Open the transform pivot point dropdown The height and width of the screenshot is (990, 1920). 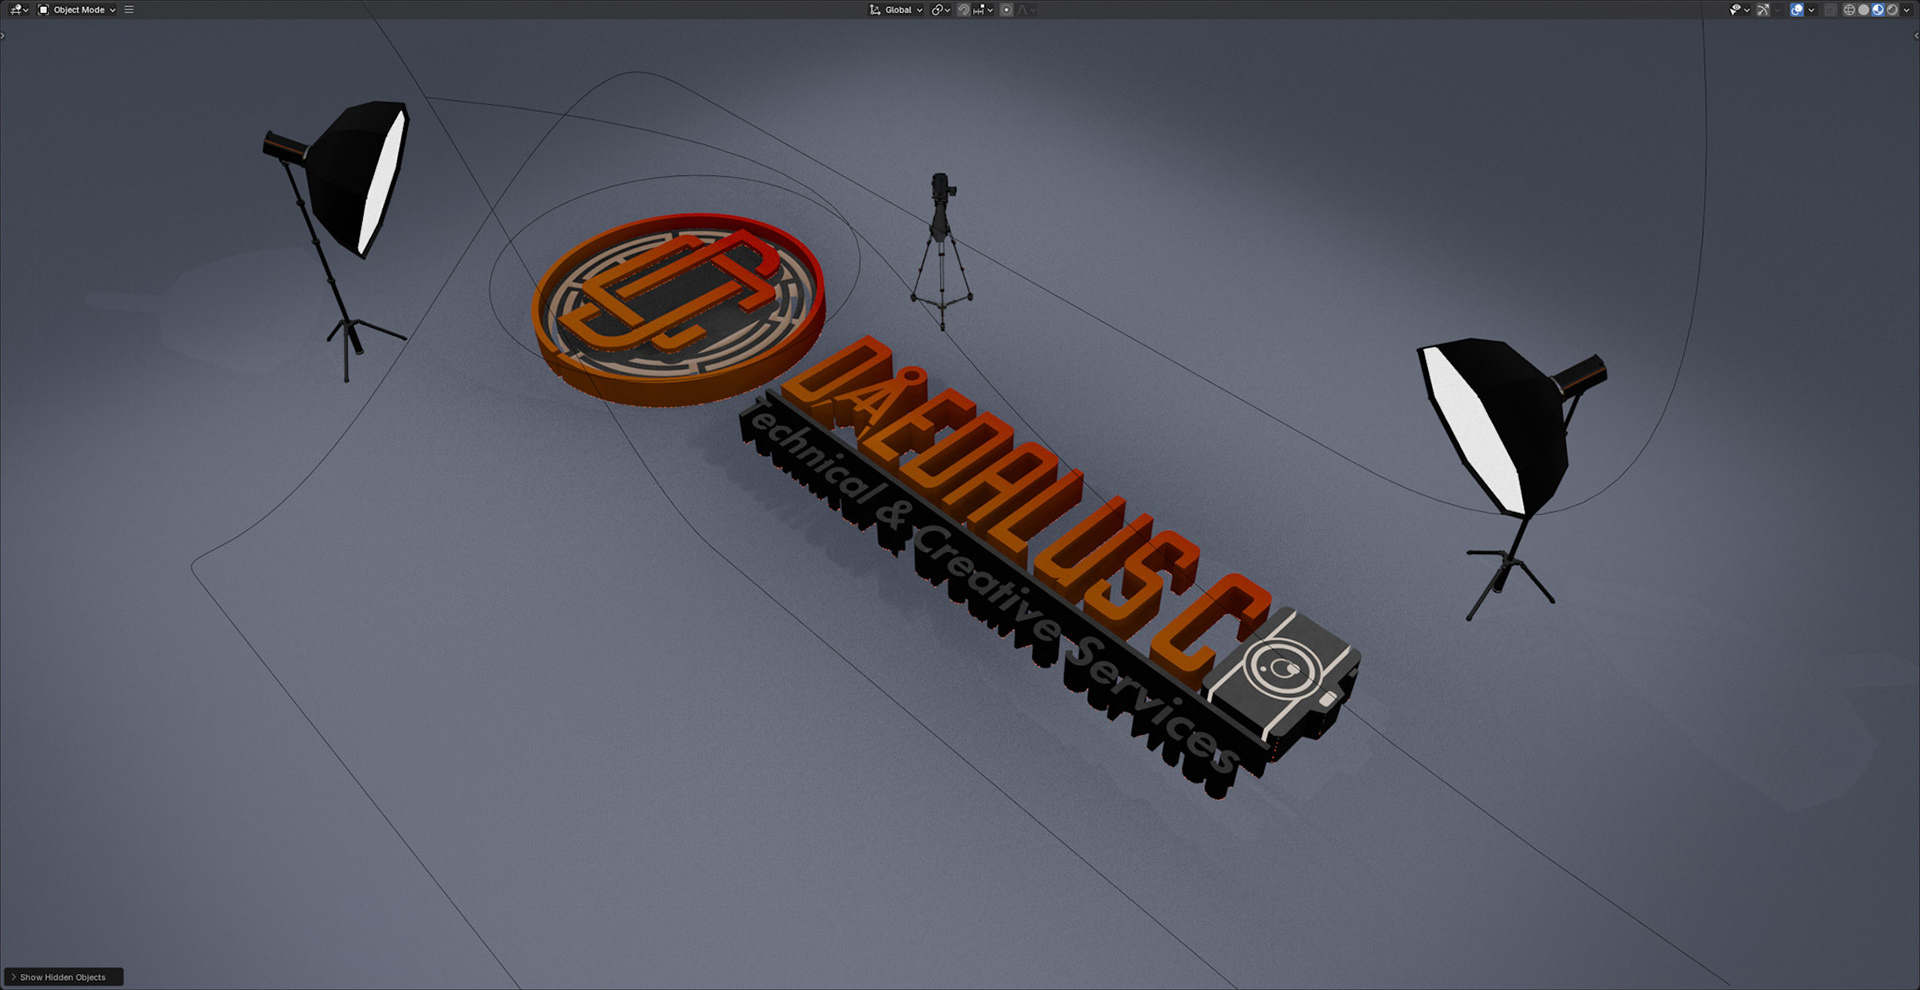point(941,10)
